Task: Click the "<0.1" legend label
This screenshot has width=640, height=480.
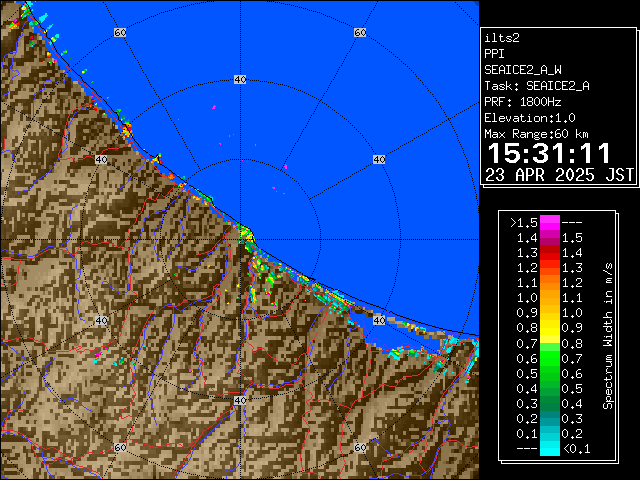Action: [576, 449]
